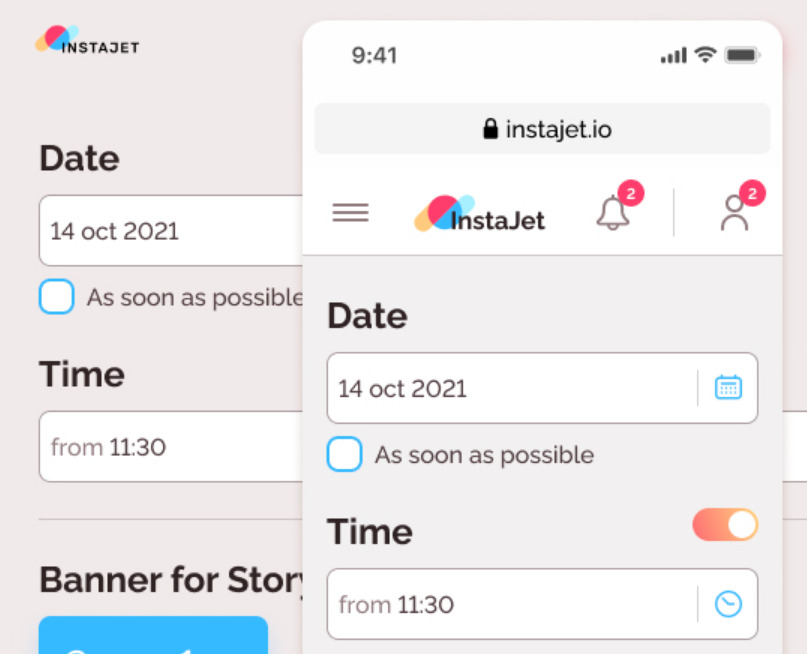This screenshot has height=654, width=807.
Task: Click the desktop time 'from 11:30' field
Action: pyautogui.click(x=170, y=446)
